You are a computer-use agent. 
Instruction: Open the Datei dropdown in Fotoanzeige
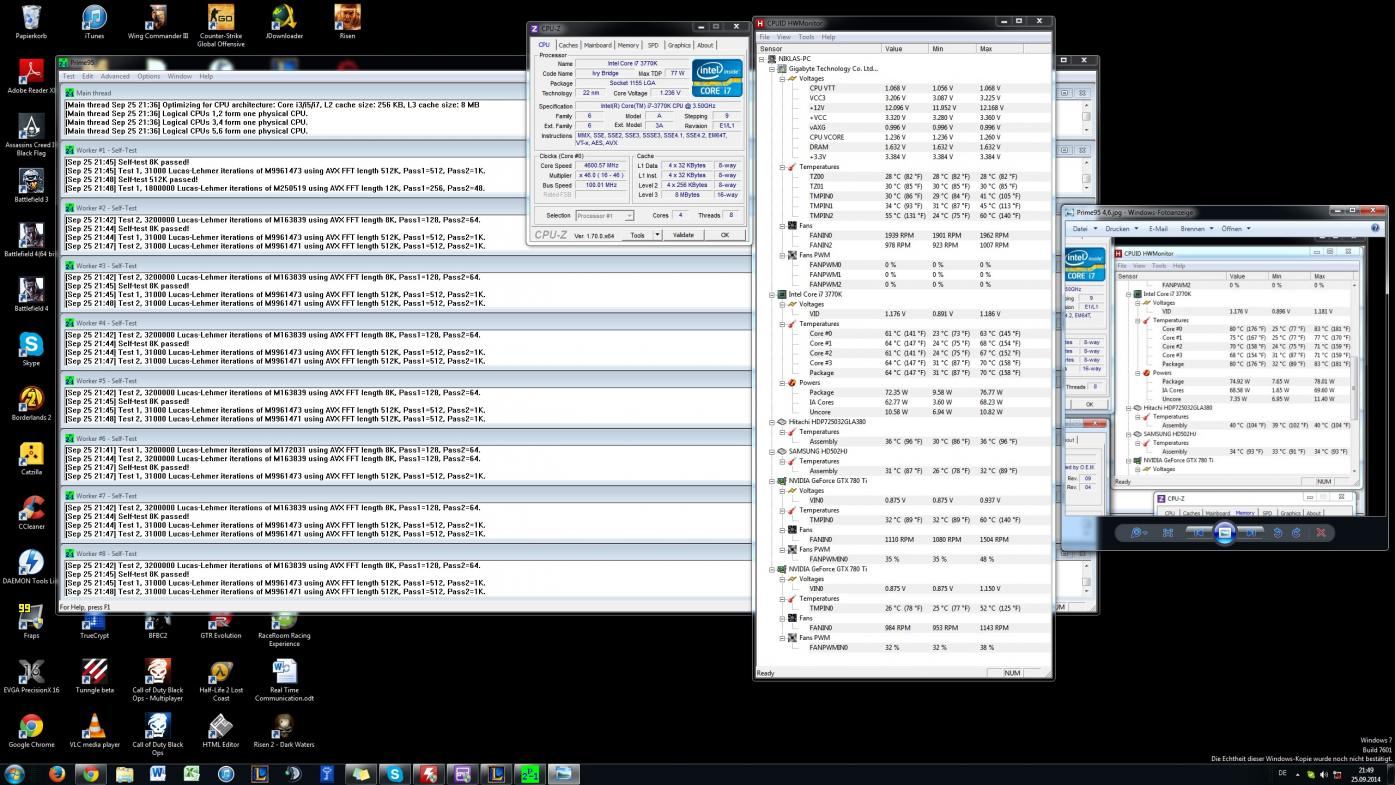1084,228
